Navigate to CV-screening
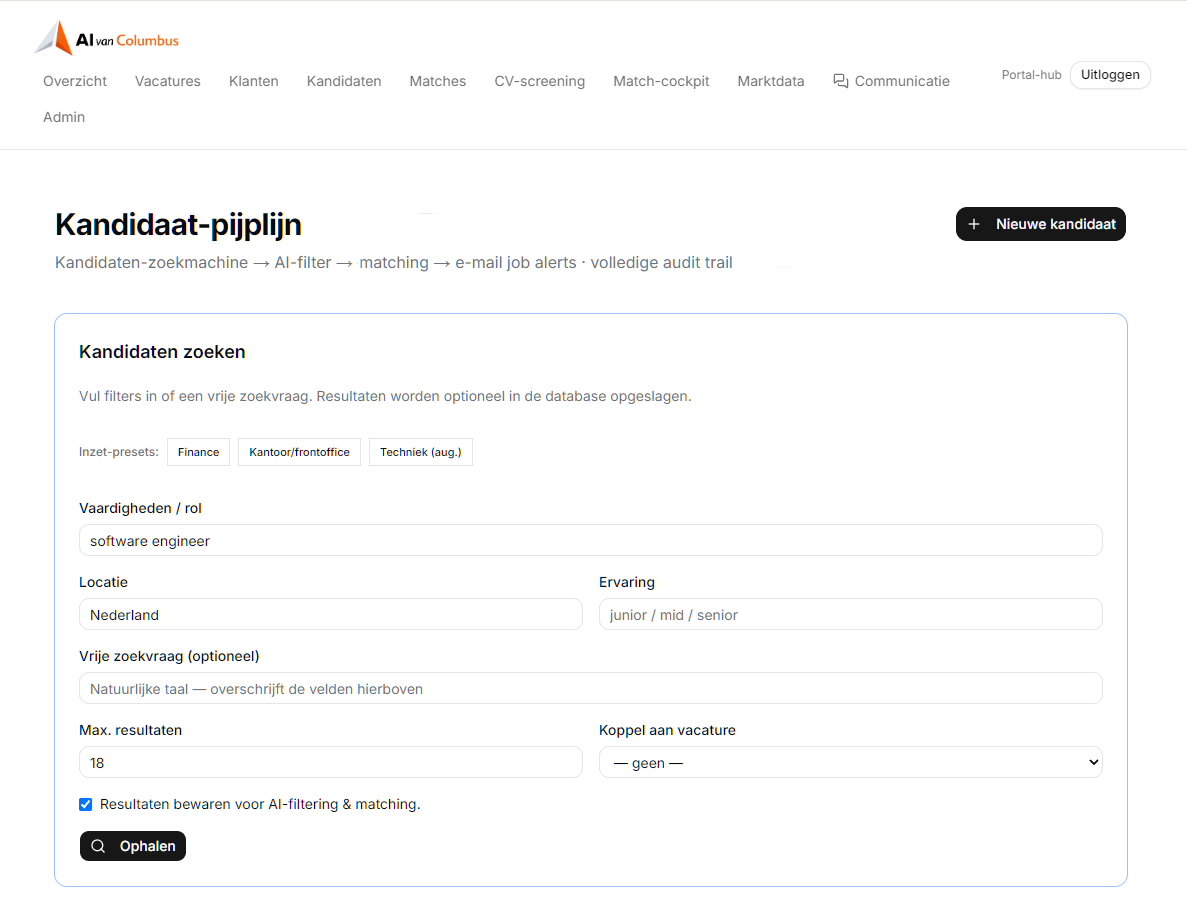Image resolution: width=1187 pixels, height=903 pixels. point(540,81)
